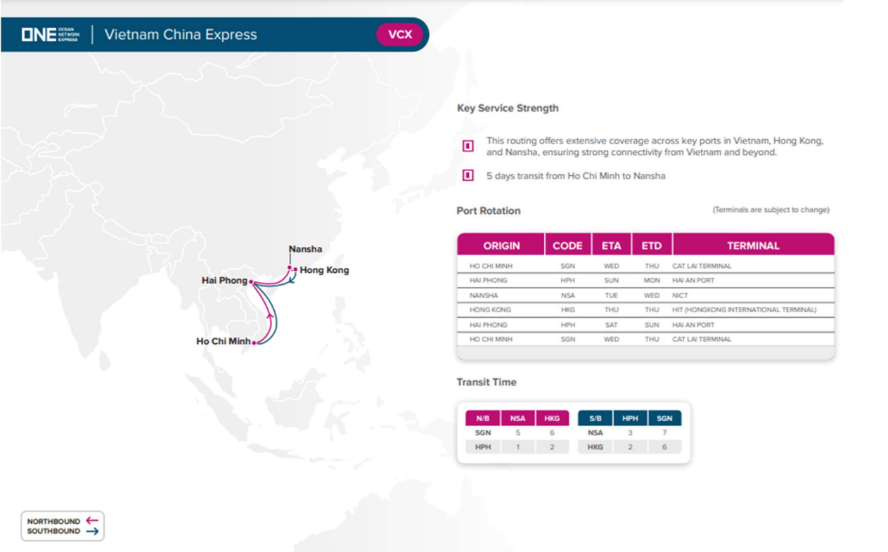The width and height of the screenshot is (888, 552).
Task: Click the bullet icon beside the 5 days transit text
Action: pos(467,176)
